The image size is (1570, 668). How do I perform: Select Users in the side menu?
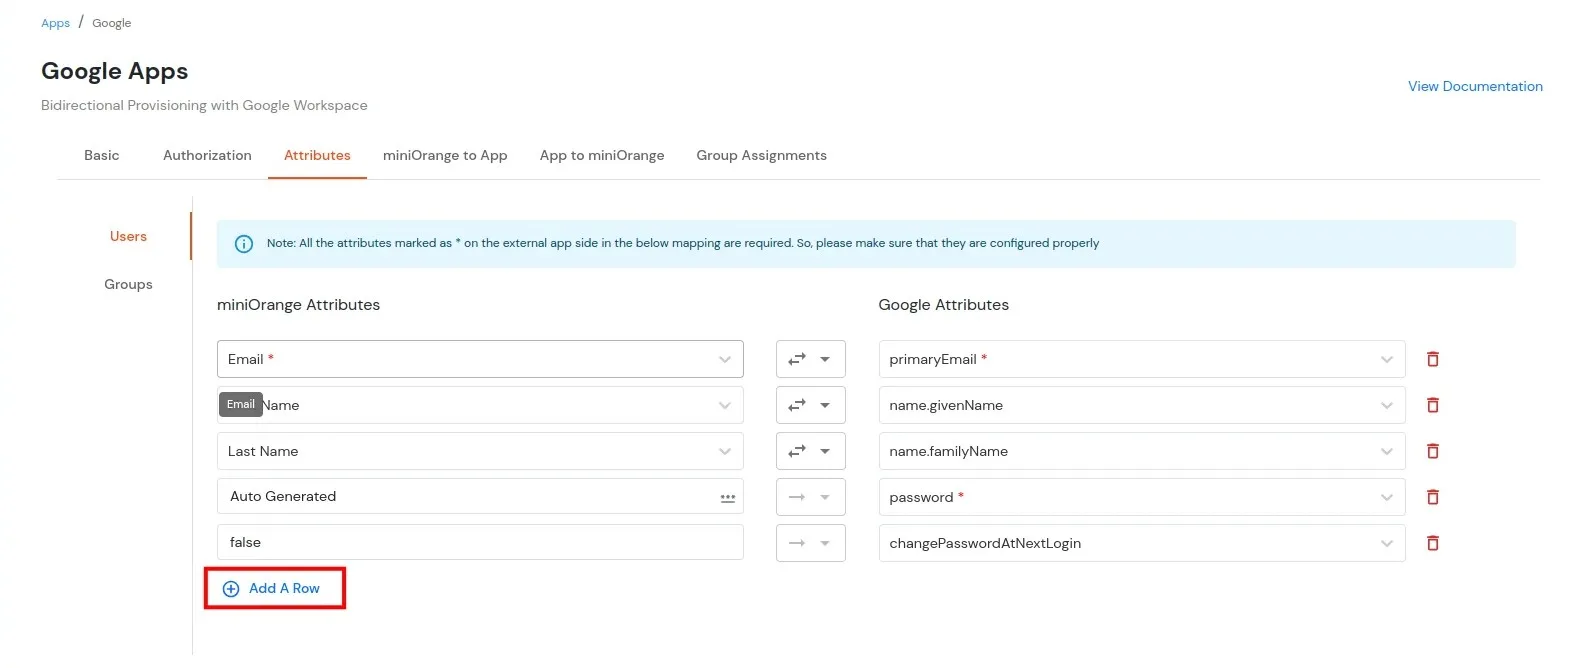tap(128, 236)
